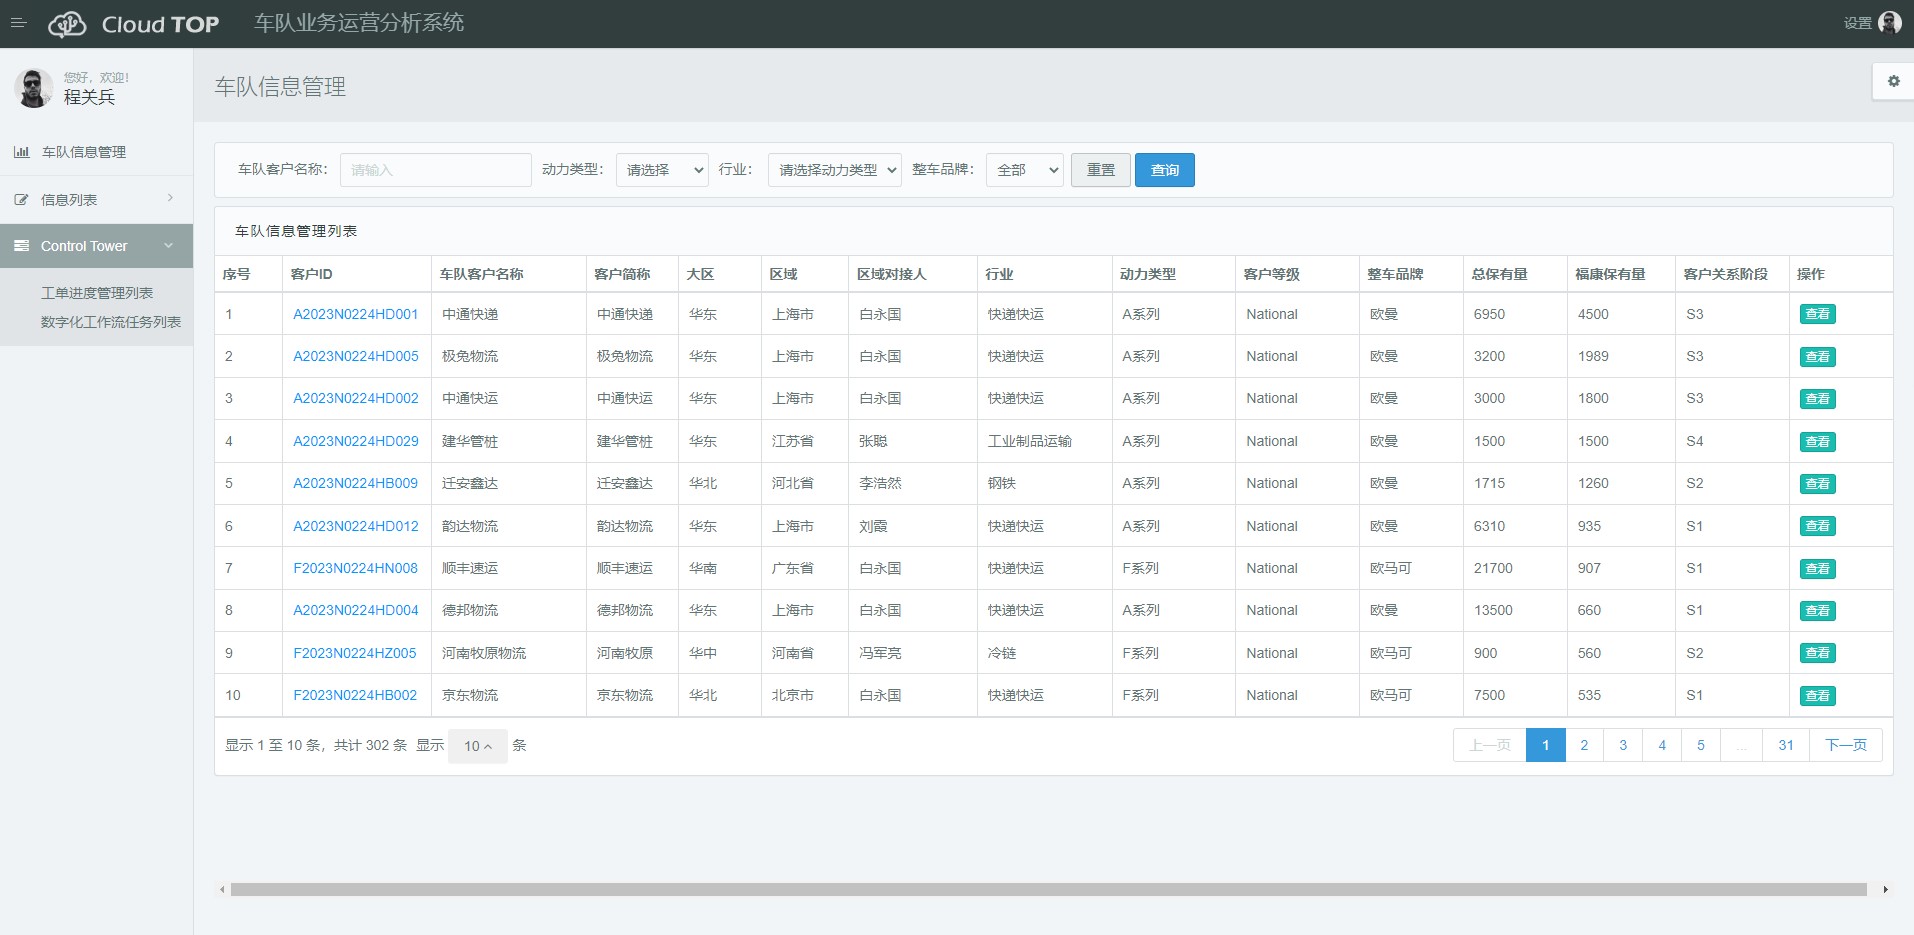Open the 行业 dropdown

(834, 170)
